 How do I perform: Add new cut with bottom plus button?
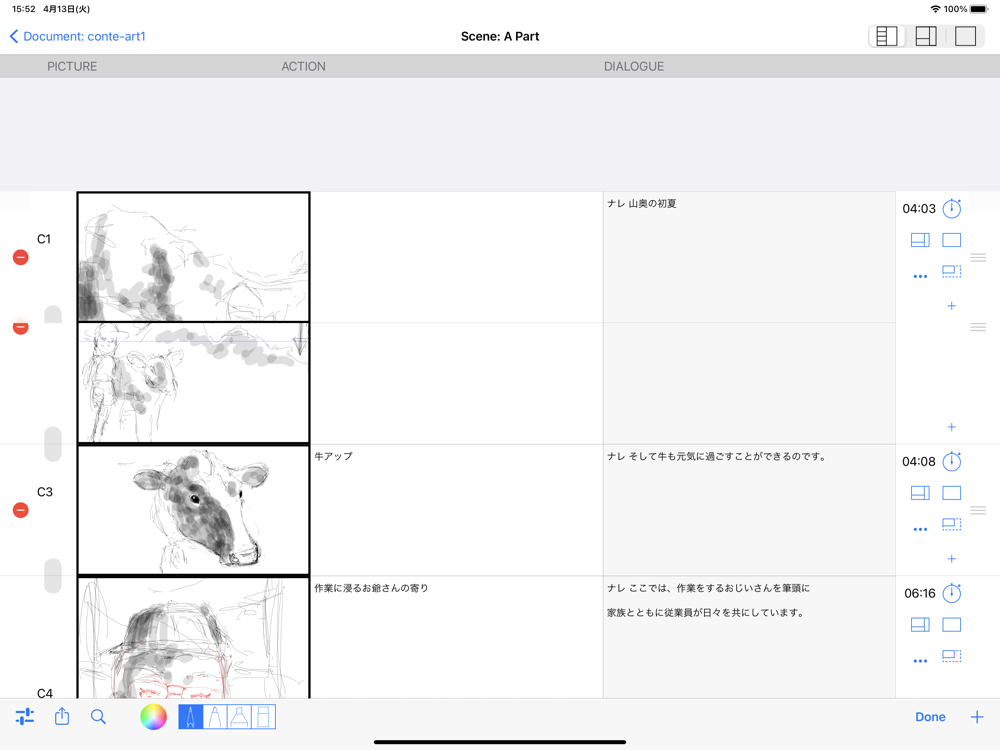click(977, 717)
